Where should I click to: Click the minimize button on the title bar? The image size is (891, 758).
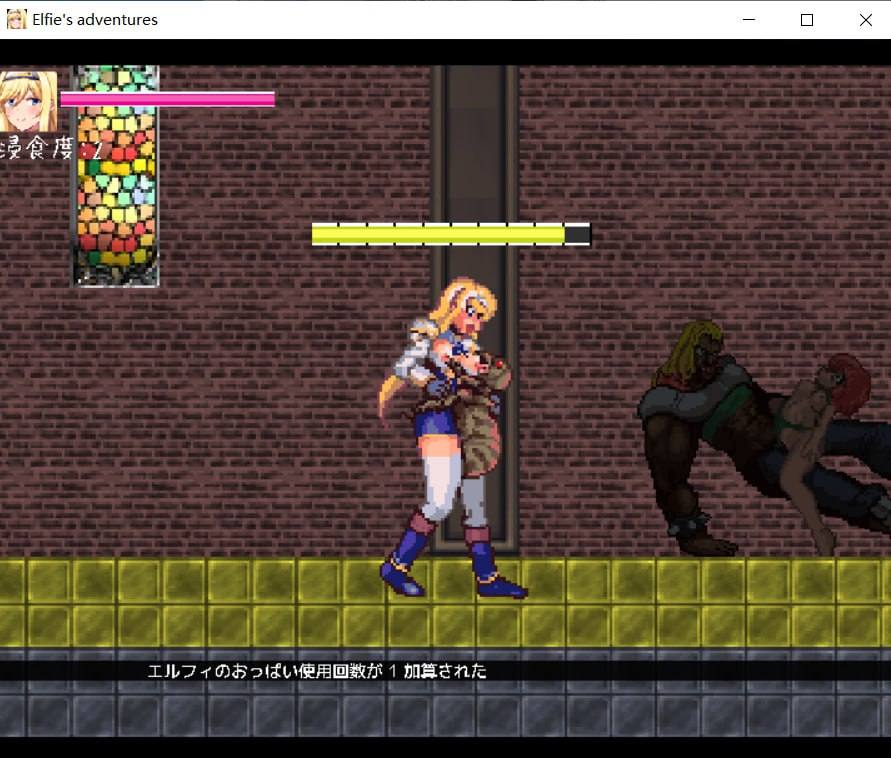click(x=748, y=19)
